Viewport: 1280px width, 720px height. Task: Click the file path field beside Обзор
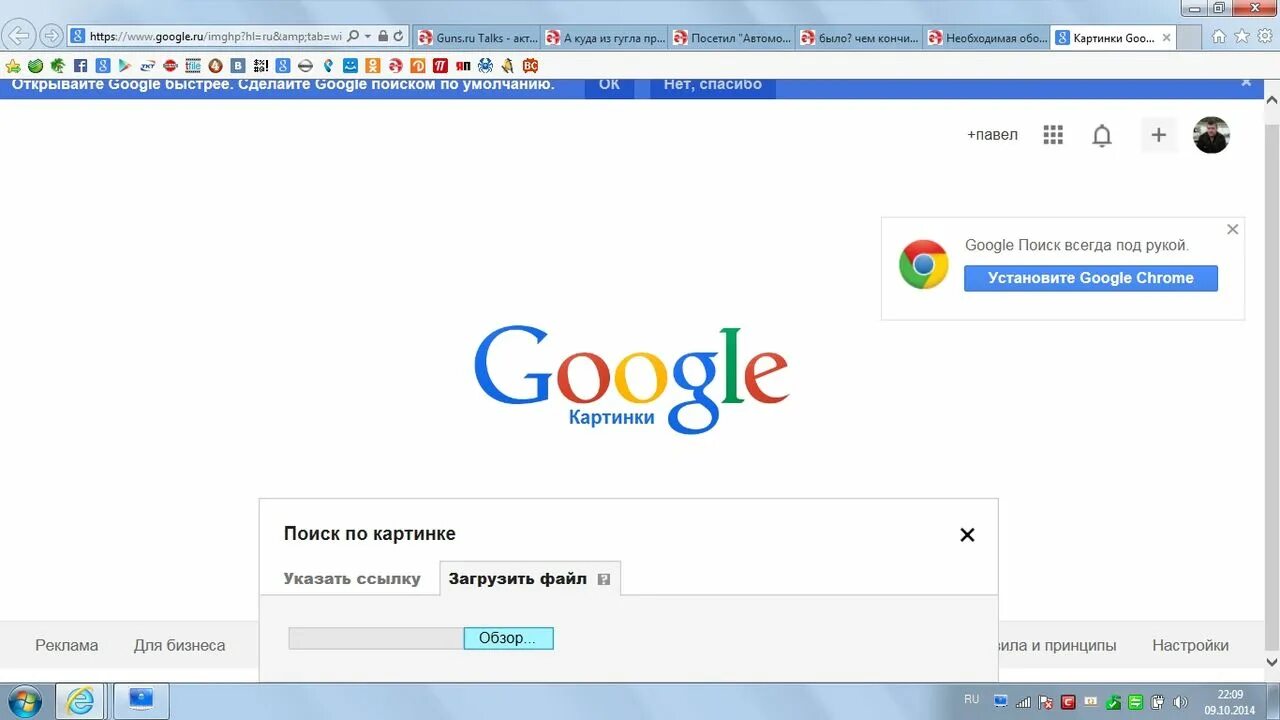click(376, 638)
